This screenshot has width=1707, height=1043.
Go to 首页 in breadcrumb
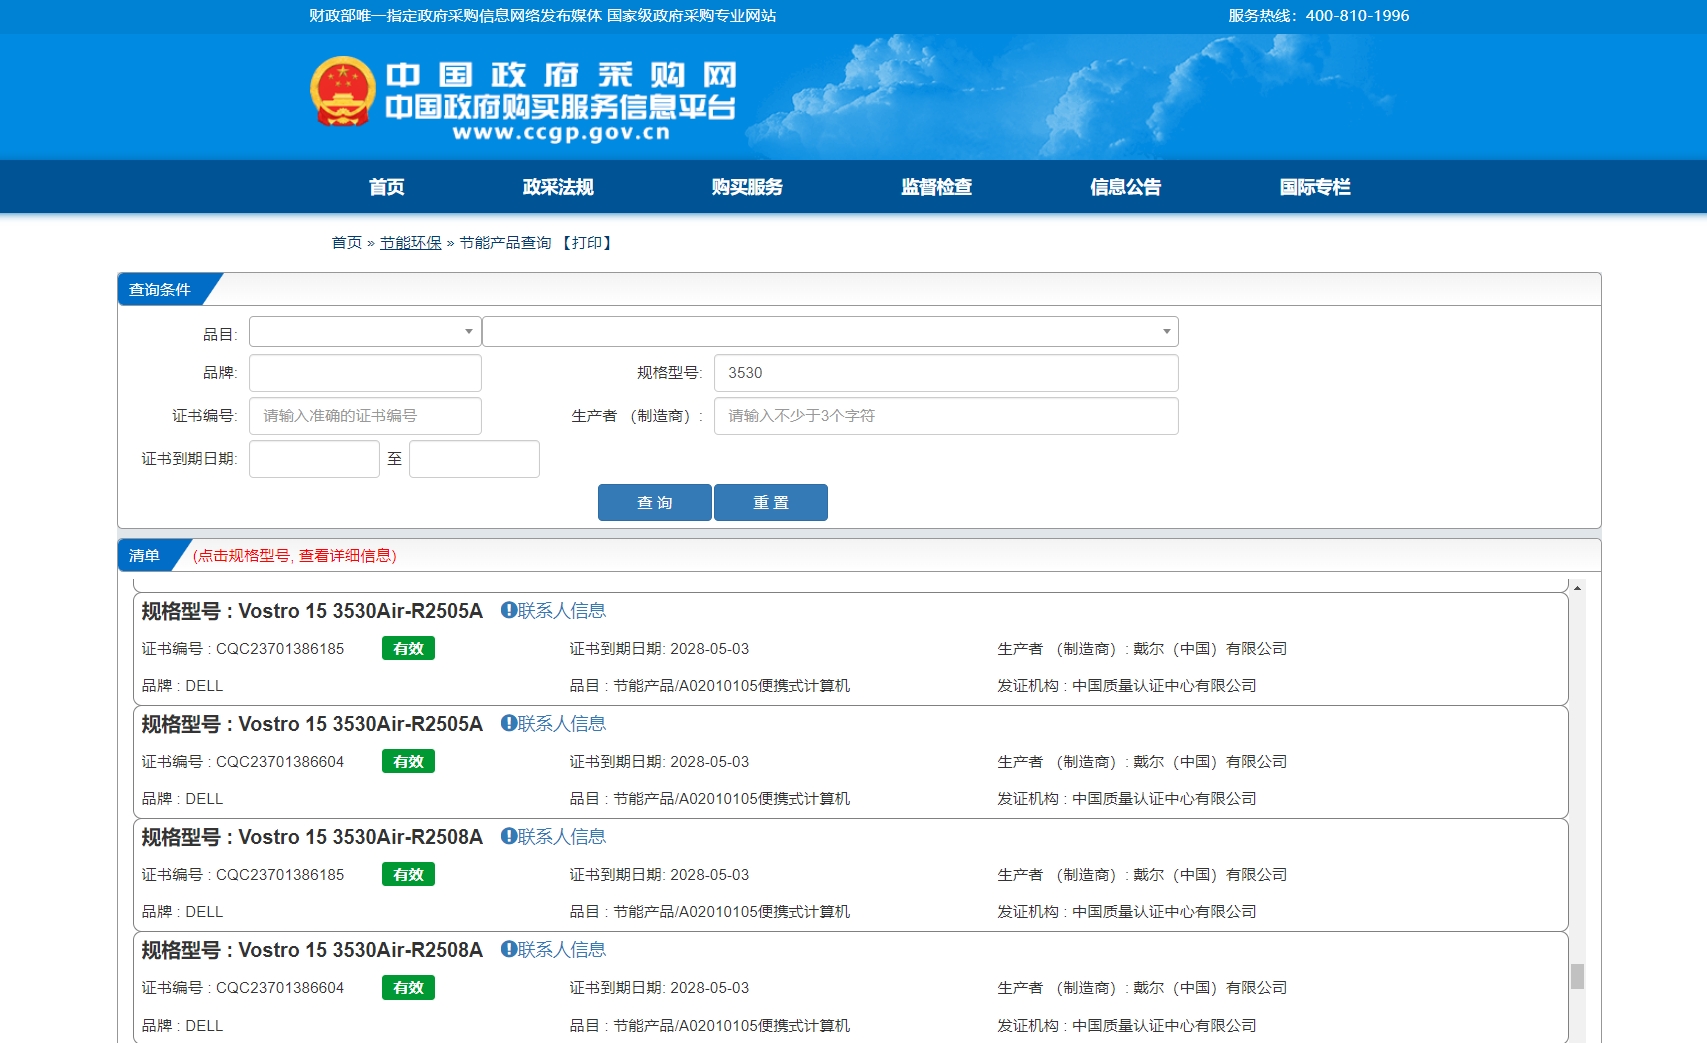pos(347,243)
